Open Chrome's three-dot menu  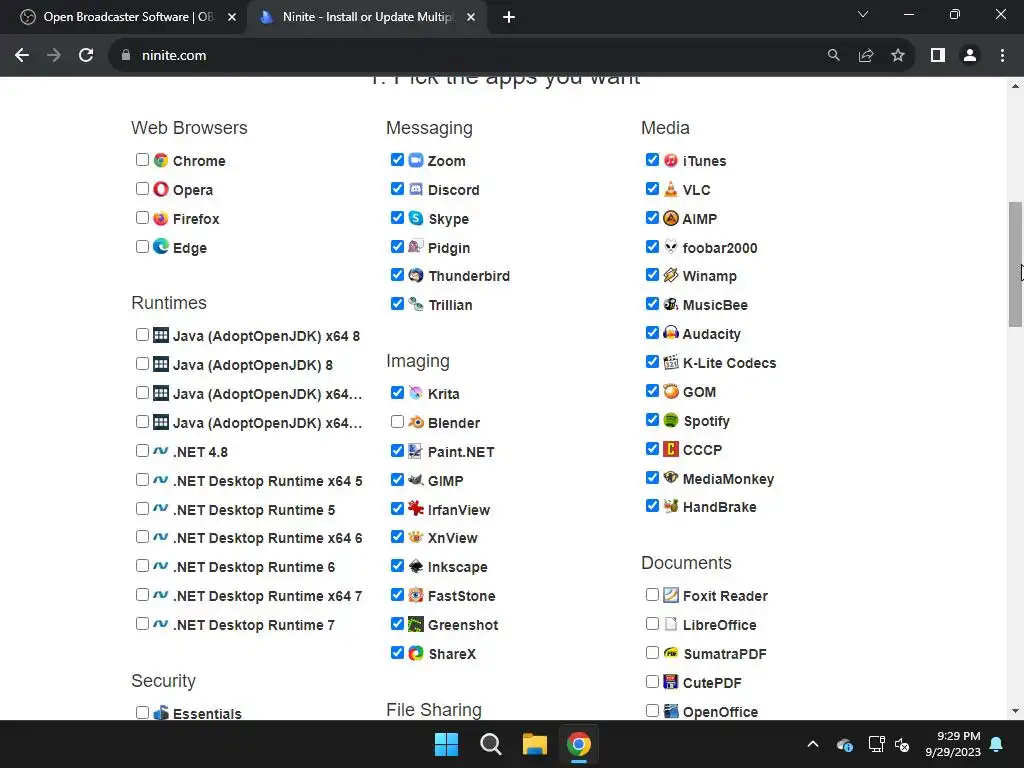[x=1002, y=56]
